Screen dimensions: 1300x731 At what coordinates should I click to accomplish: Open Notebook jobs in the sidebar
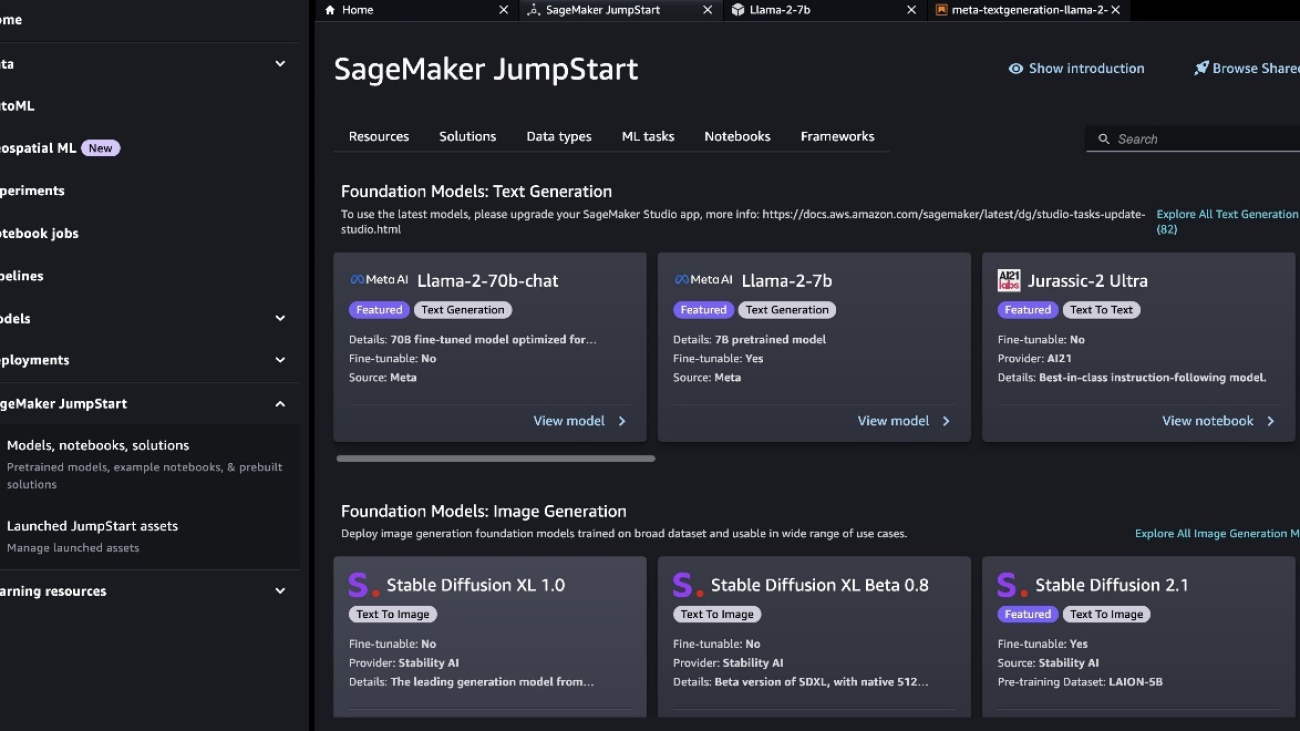39,234
